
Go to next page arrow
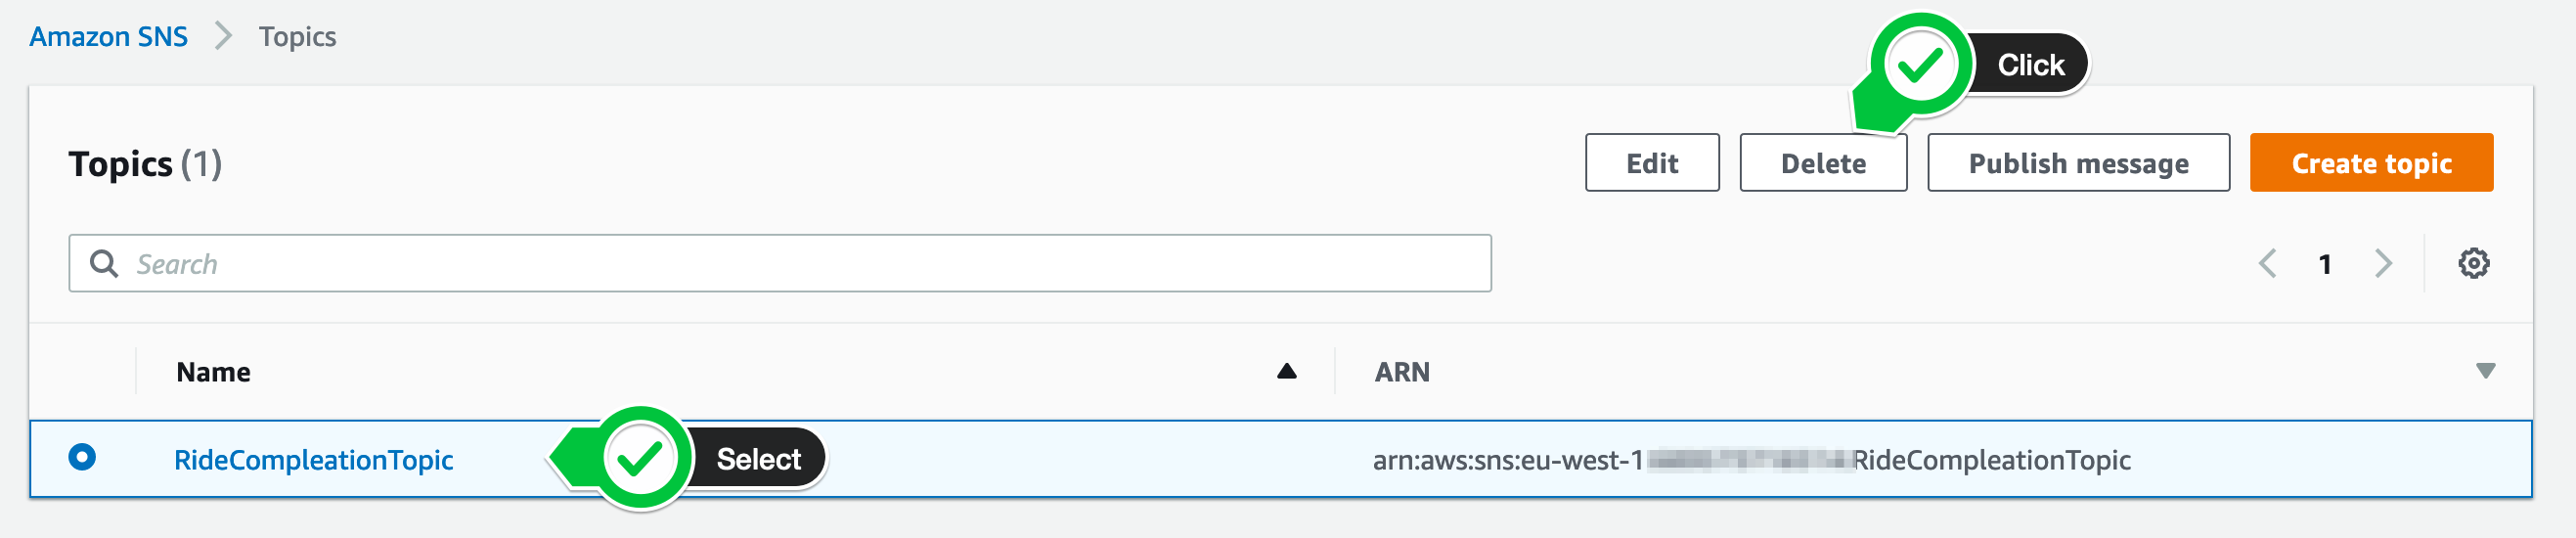tap(2384, 263)
